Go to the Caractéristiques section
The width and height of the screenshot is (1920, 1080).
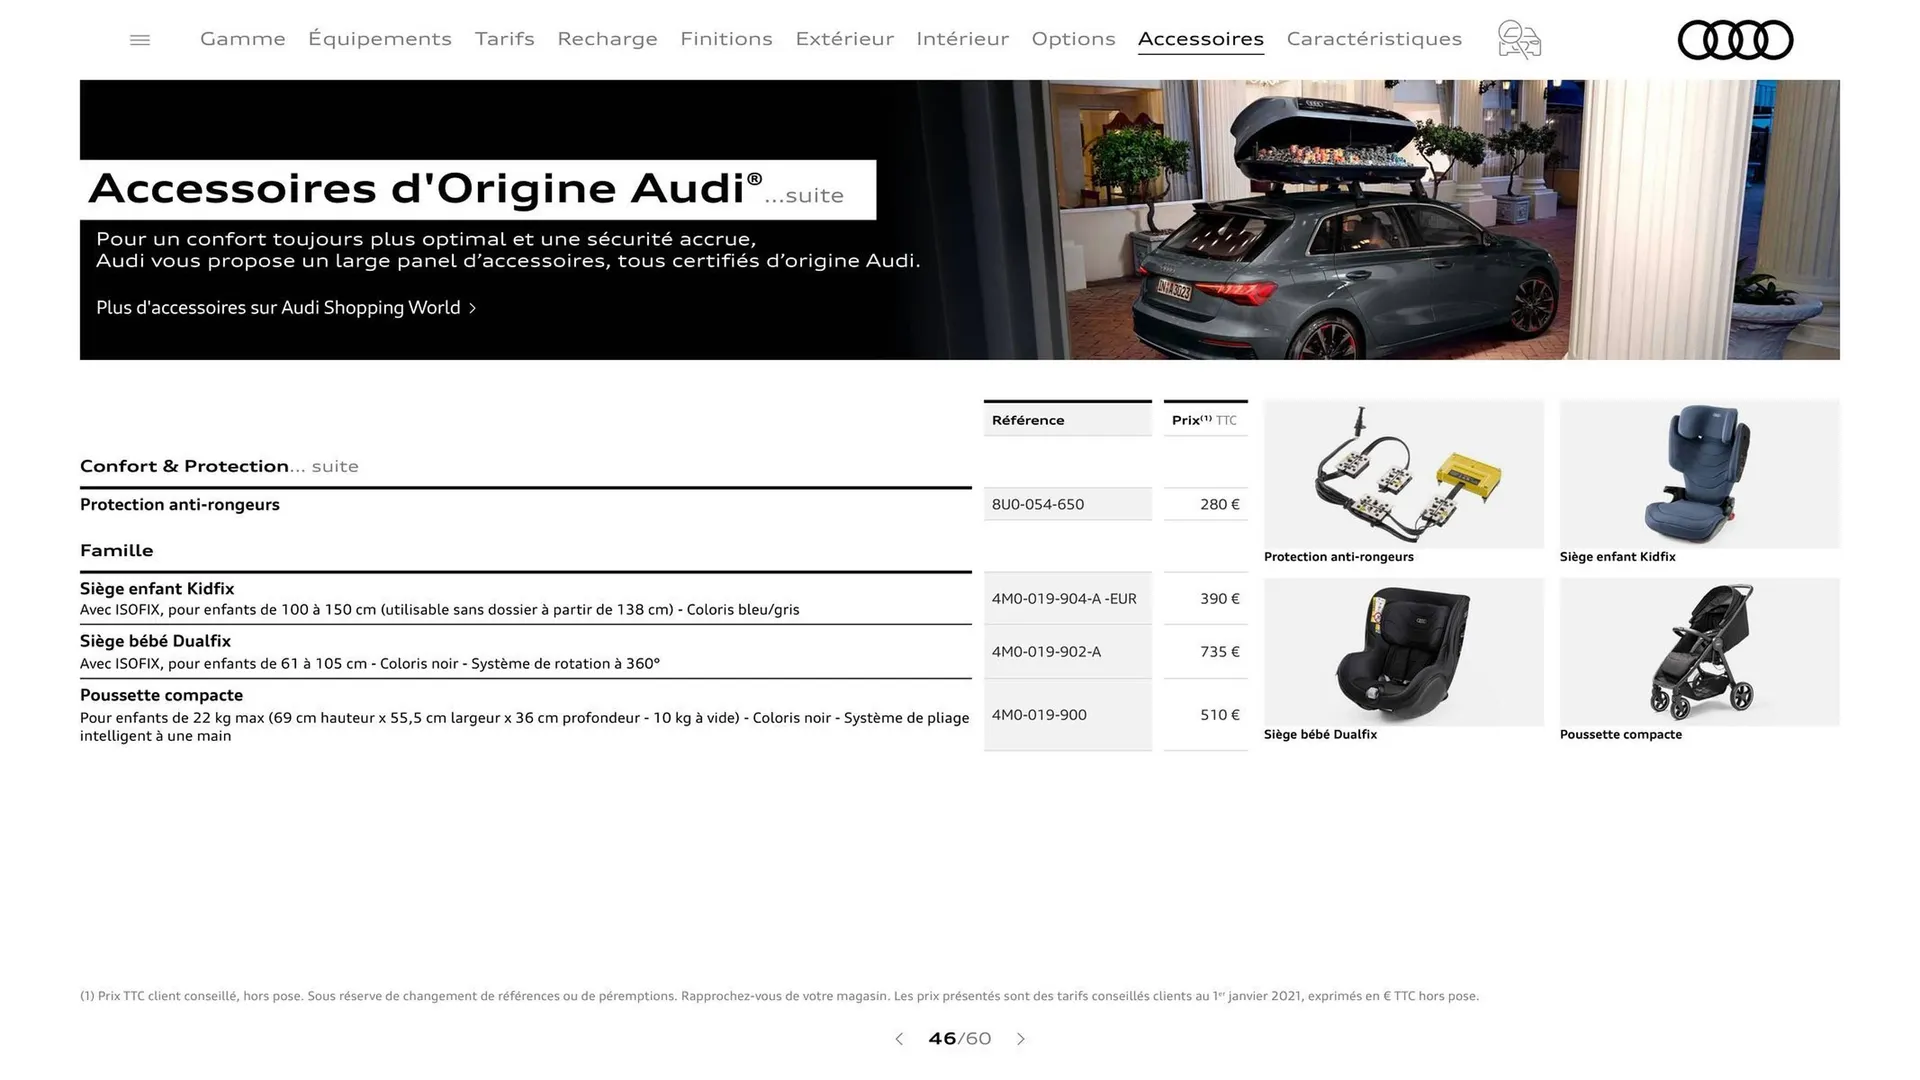point(1374,39)
